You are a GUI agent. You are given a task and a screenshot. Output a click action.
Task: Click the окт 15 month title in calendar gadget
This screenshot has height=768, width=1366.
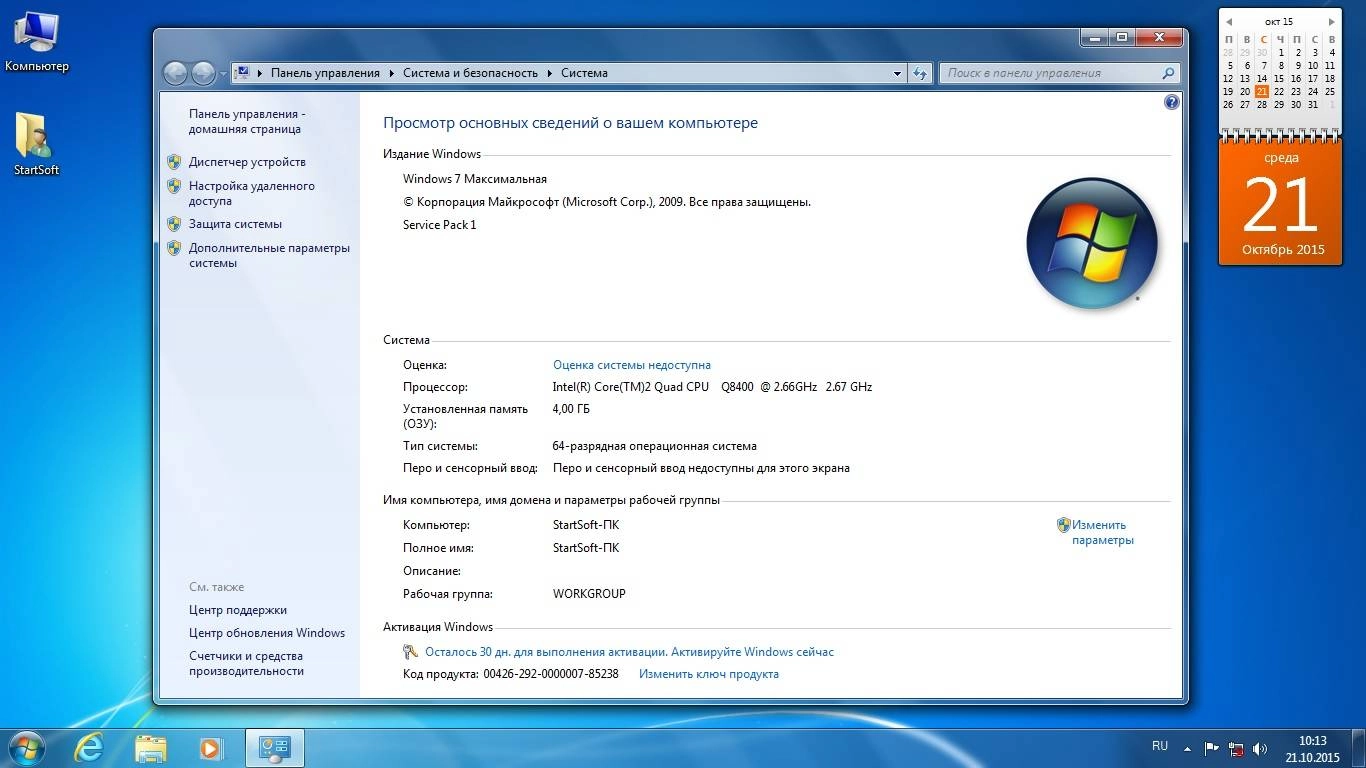pos(1279,22)
